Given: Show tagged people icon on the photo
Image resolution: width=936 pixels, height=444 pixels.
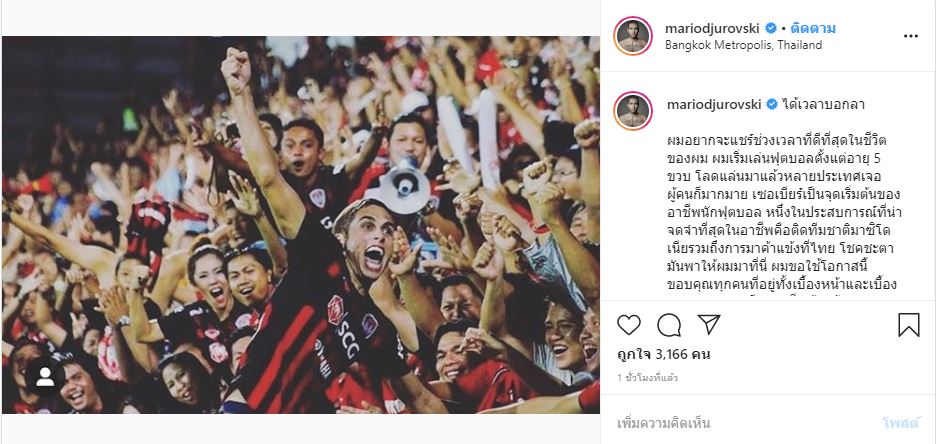Looking at the screenshot, I should [45, 377].
